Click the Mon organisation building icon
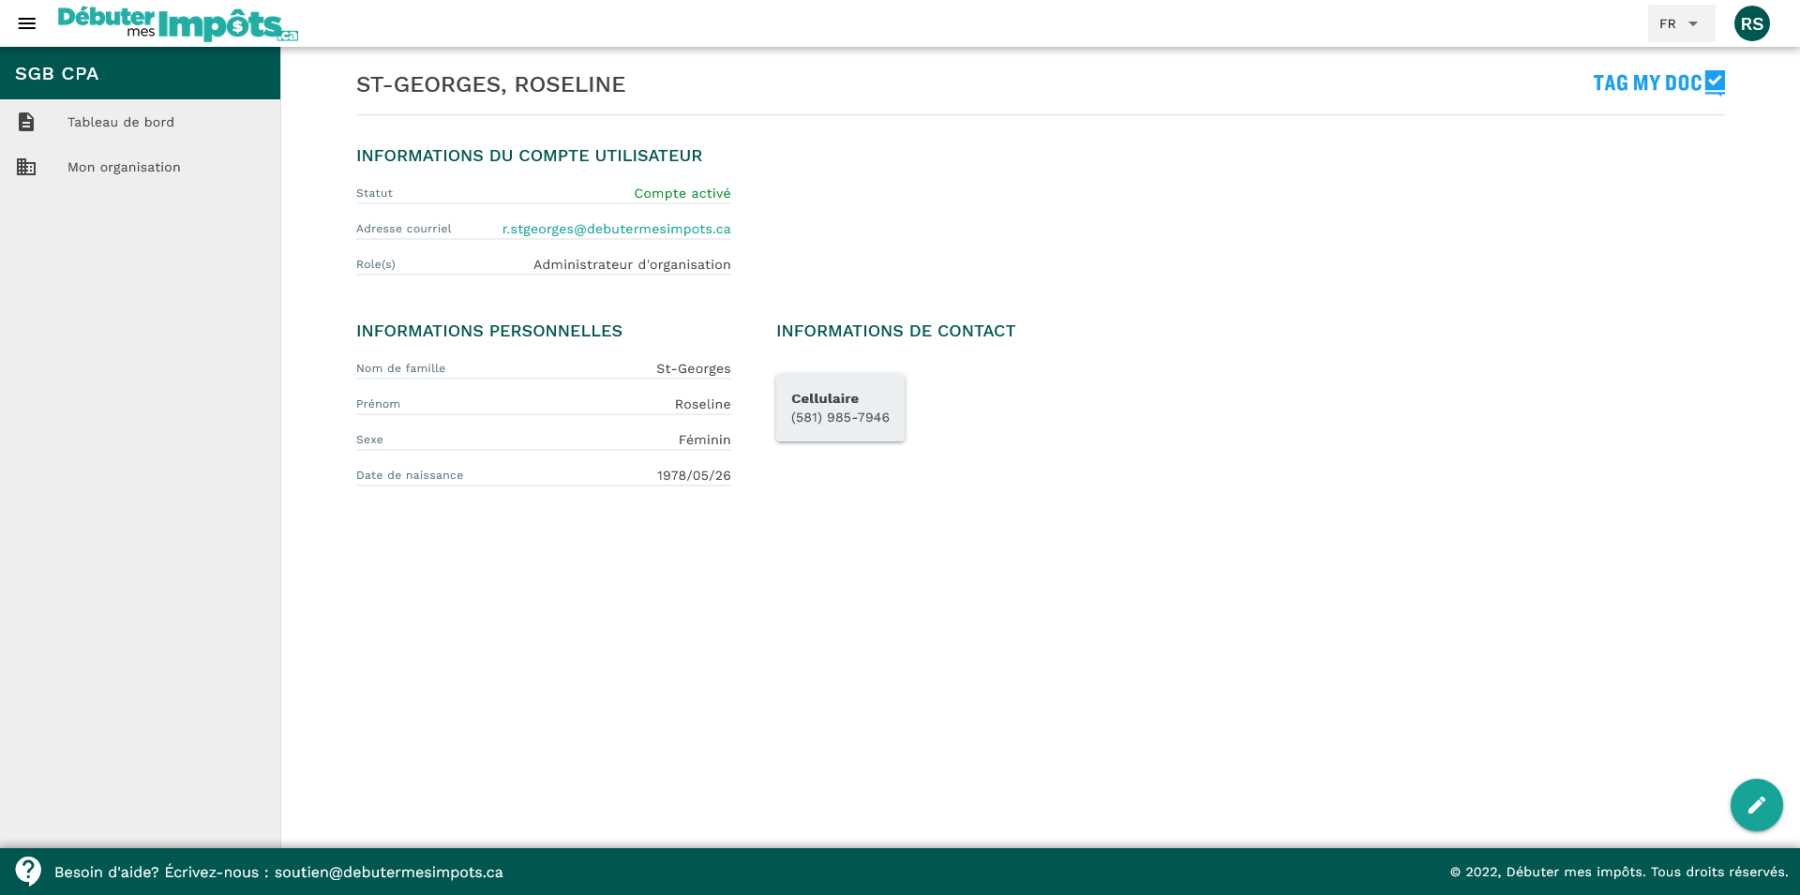The width and height of the screenshot is (1800, 895). point(27,167)
